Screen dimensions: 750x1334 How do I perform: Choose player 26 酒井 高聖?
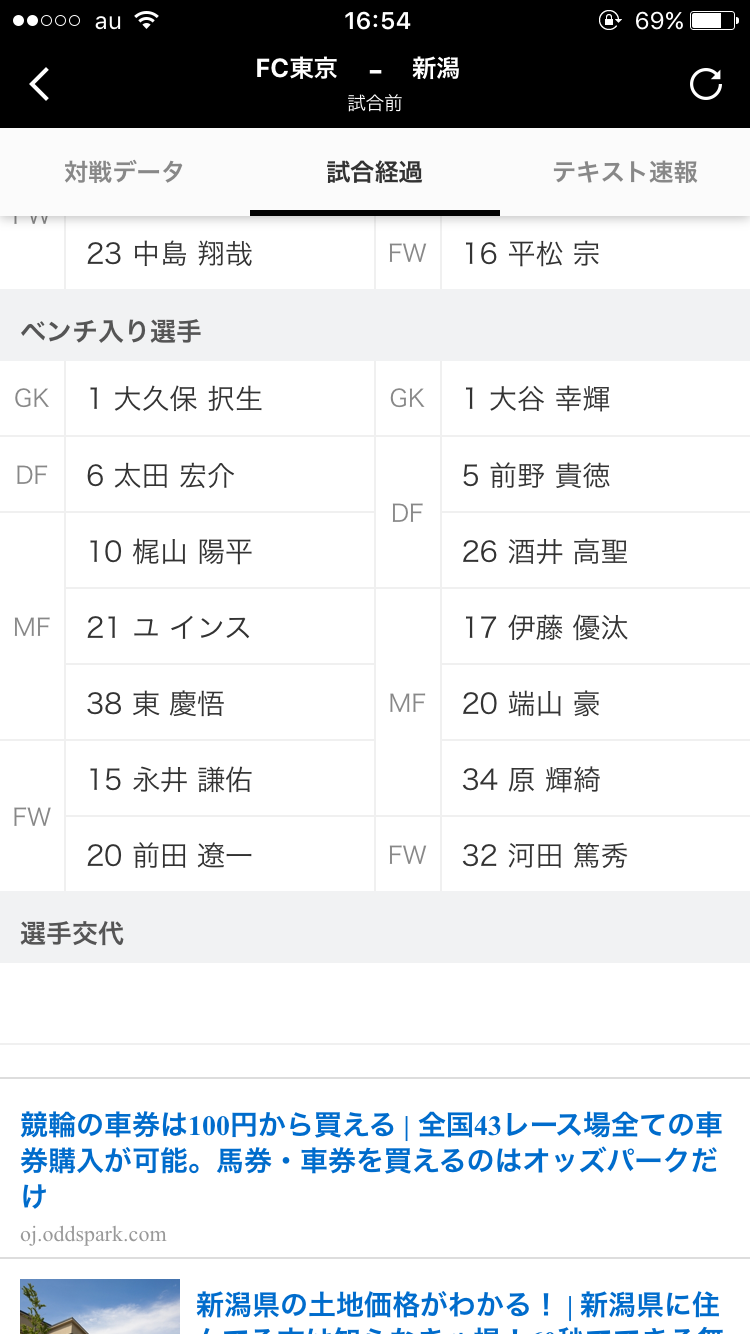click(x=545, y=551)
